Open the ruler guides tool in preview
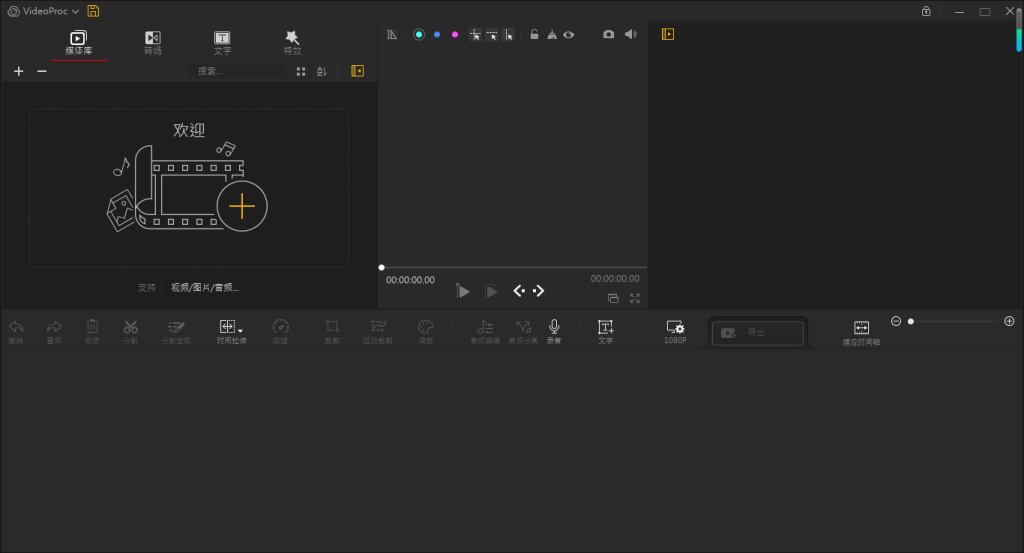Viewport: 1024px width, 553px height. tap(392, 35)
